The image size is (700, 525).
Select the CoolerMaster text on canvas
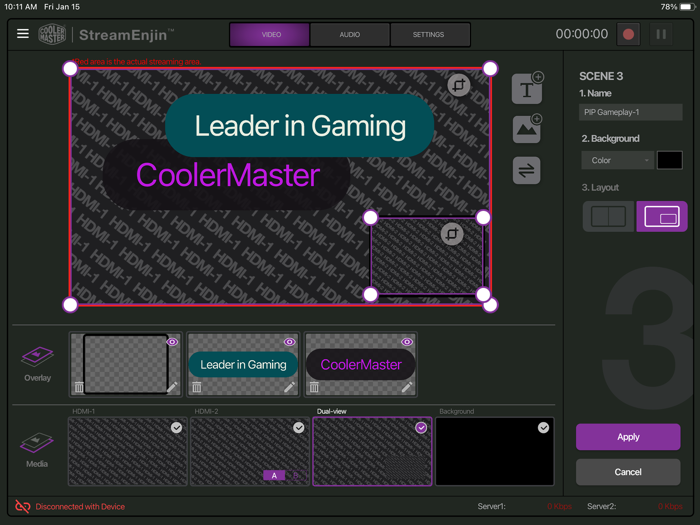pos(227,175)
